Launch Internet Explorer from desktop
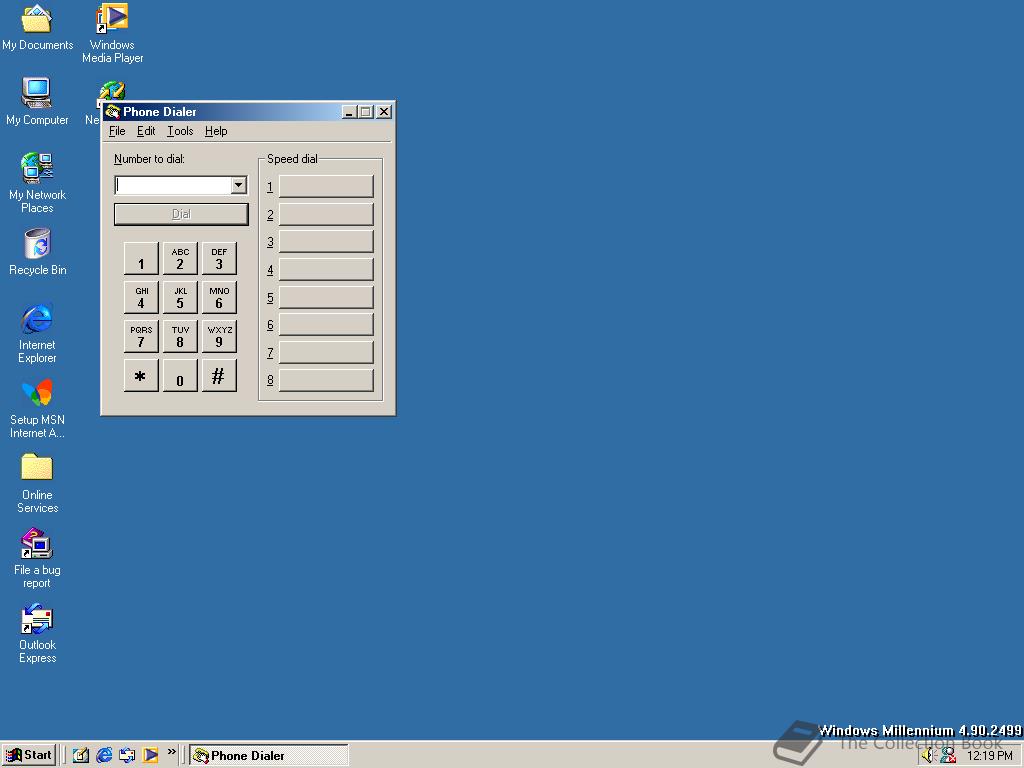The image size is (1024, 768). 37,332
